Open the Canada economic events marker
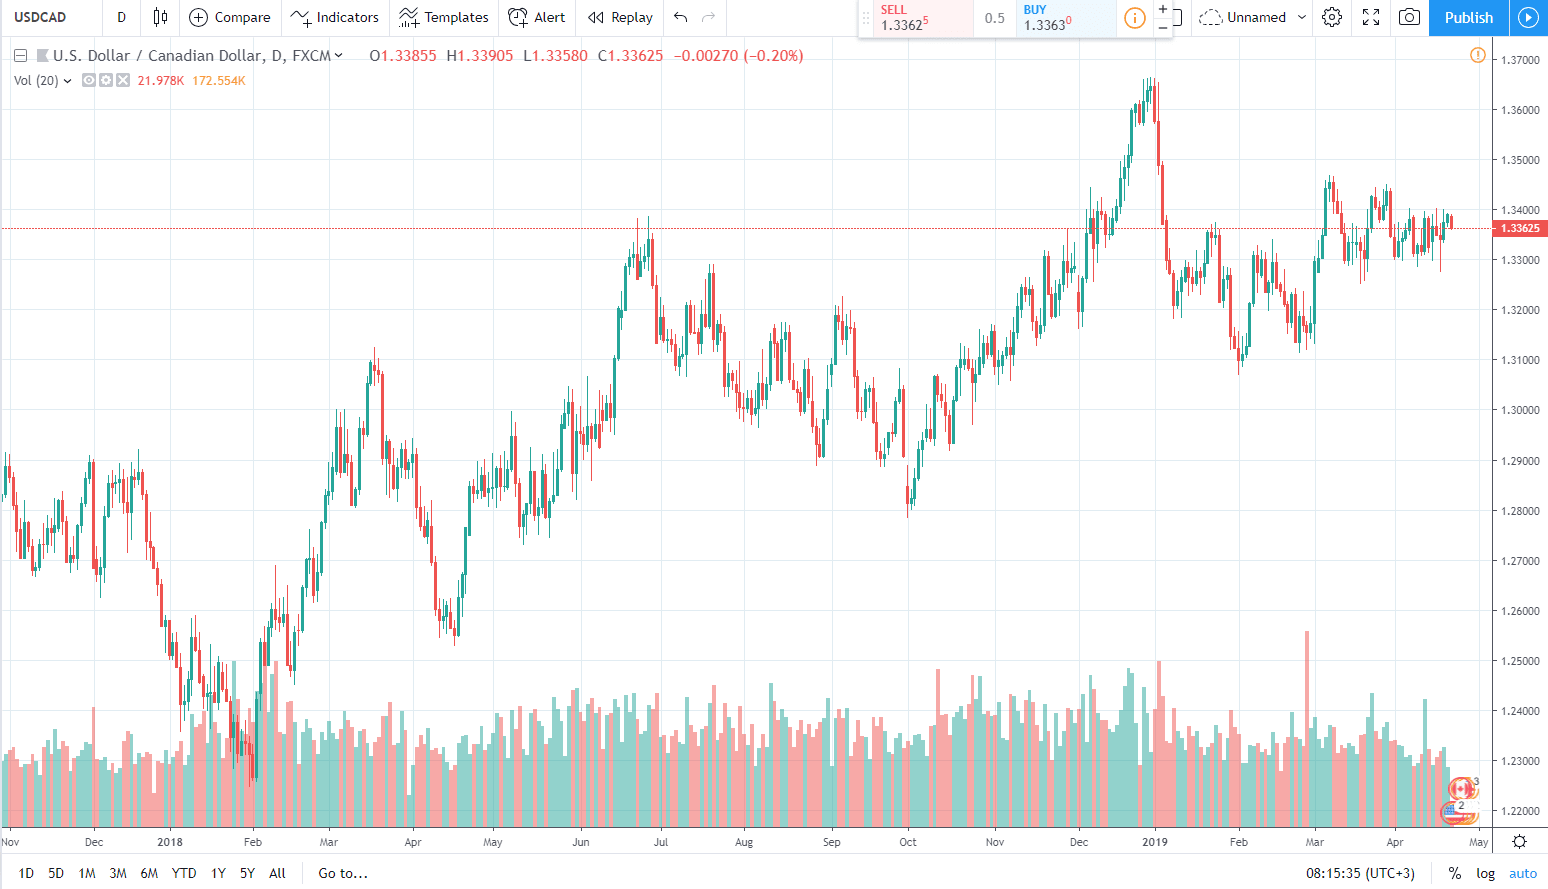This screenshot has width=1548, height=889. point(1463,789)
